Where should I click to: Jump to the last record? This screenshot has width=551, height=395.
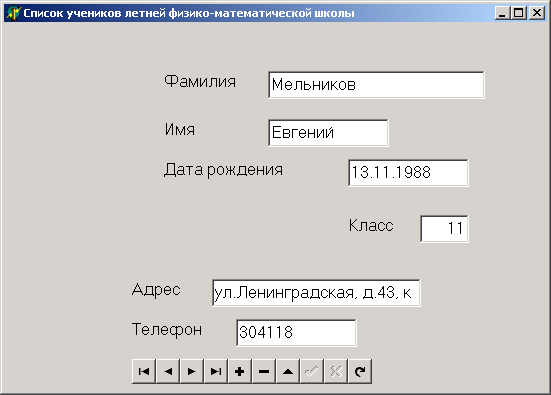pyautogui.click(x=216, y=371)
